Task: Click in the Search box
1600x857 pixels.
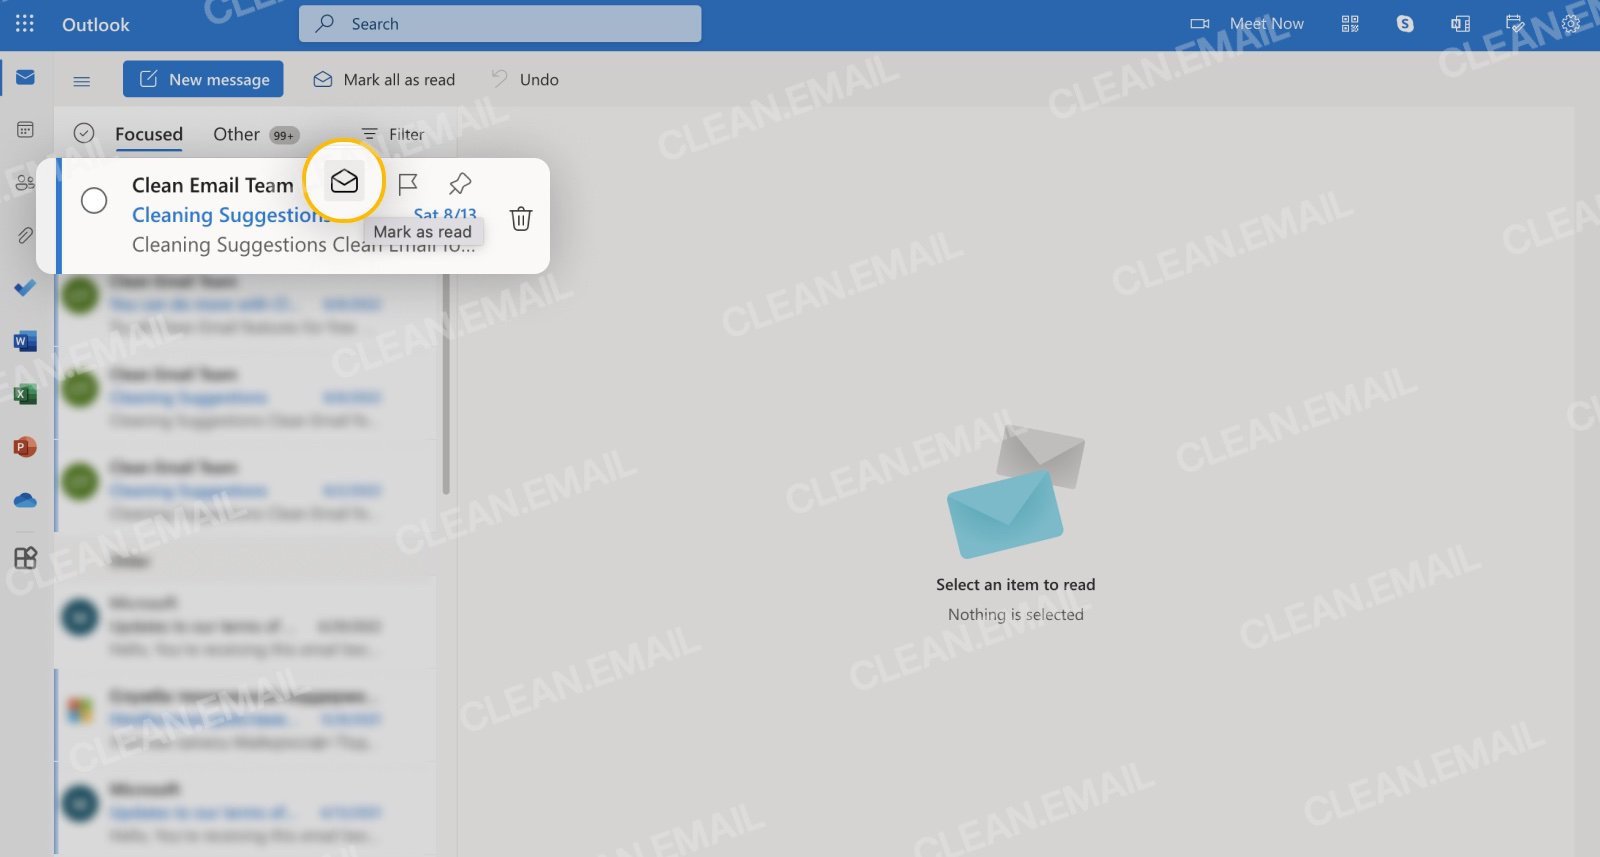Action: point(500,24)
